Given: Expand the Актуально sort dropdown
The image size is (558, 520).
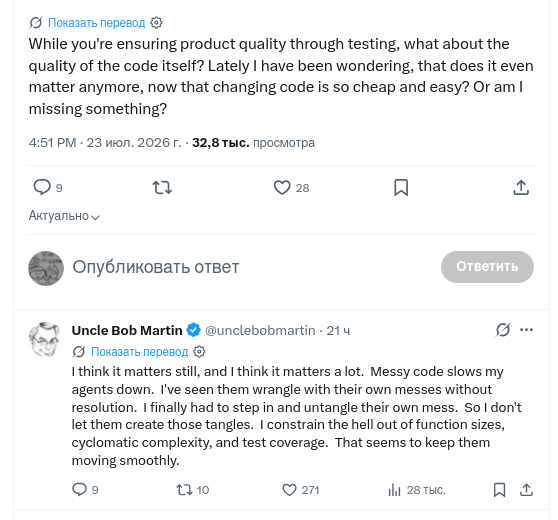Looking at the screenshot, I should 64,216.
